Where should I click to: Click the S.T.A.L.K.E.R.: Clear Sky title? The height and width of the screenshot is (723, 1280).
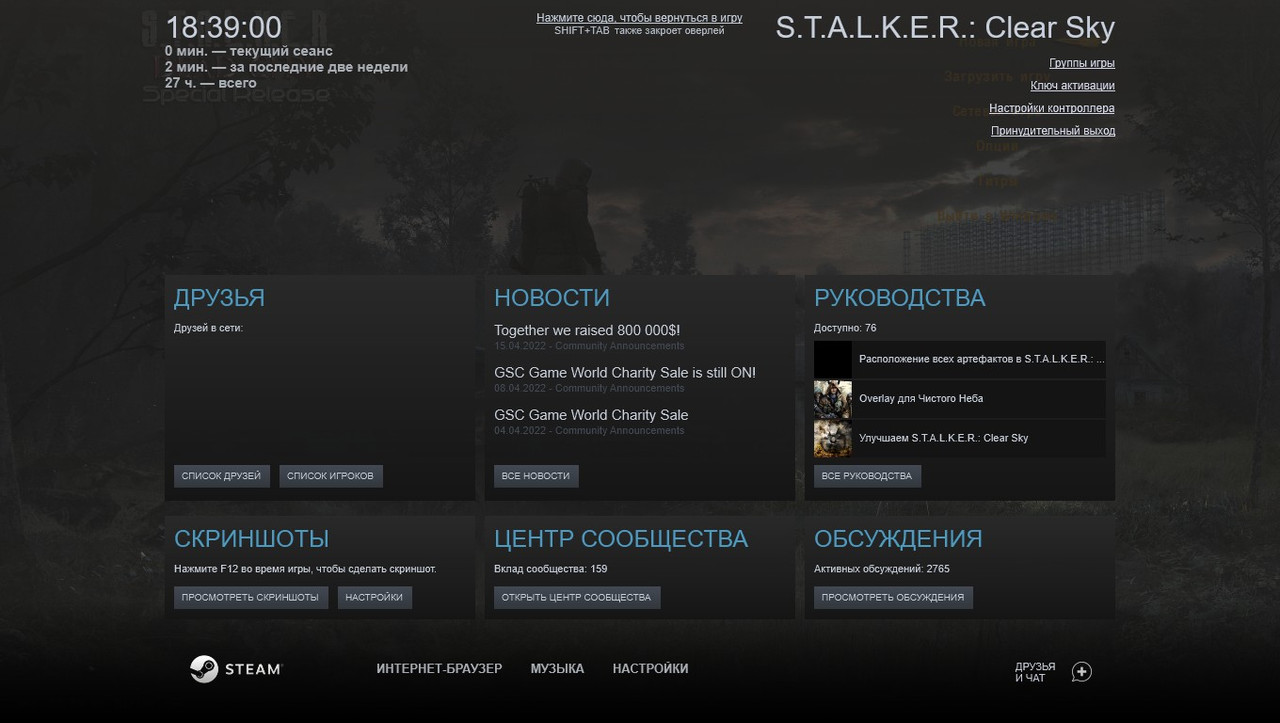click(x=945, y=28)
